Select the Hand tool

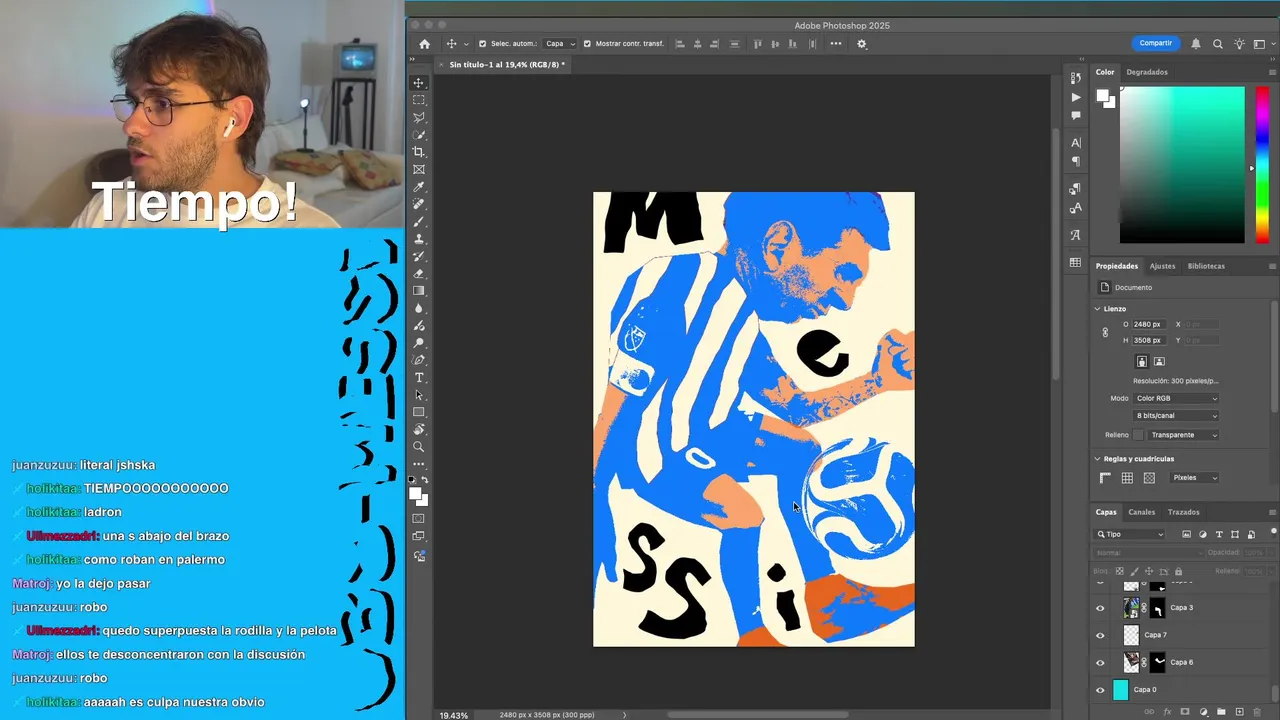tap(419, 429)
